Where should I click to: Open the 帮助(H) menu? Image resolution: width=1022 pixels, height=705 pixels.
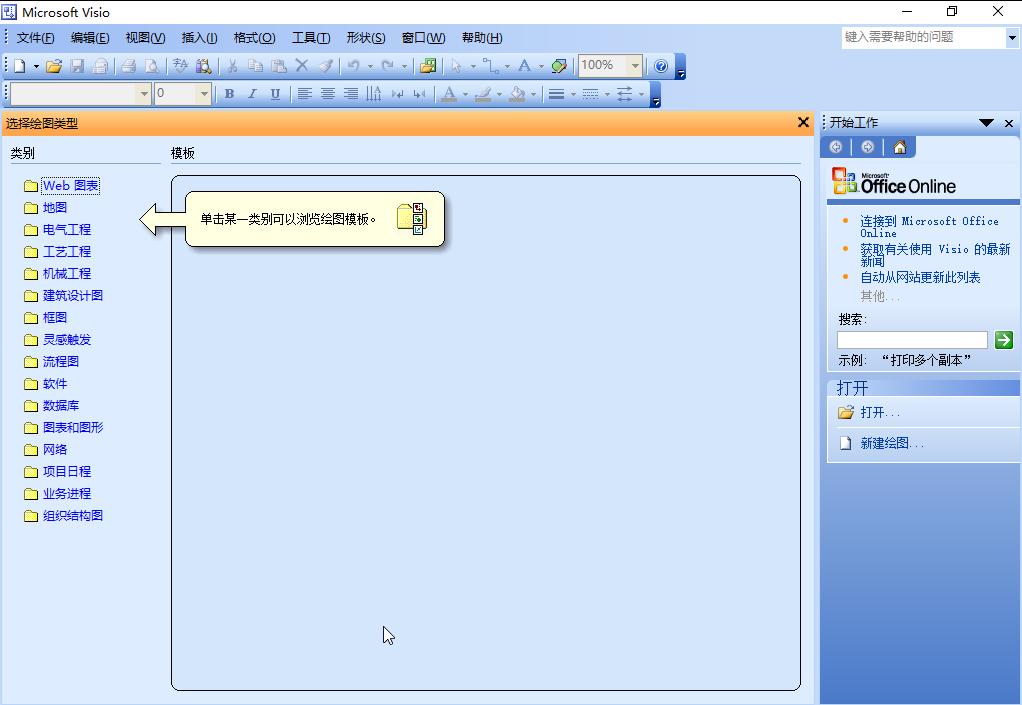pyautogui.click(x=482, y=38)
